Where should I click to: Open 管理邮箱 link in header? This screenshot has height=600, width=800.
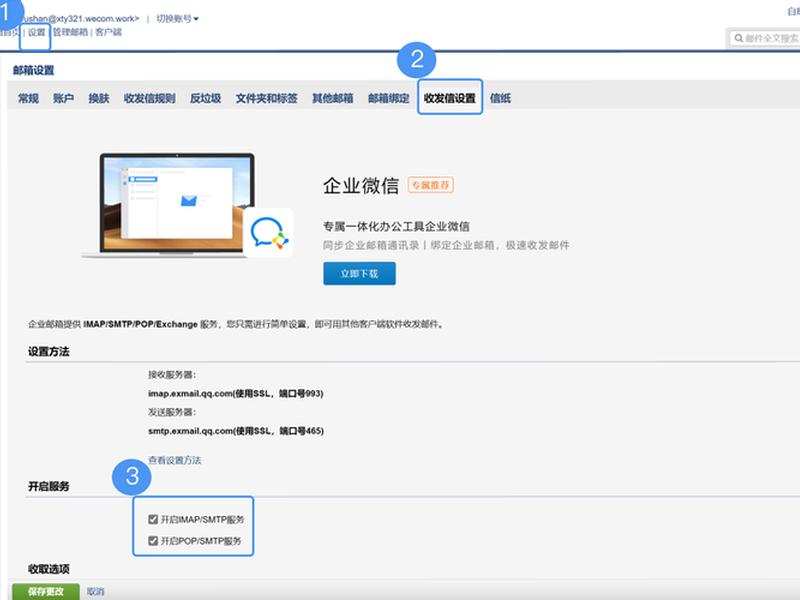70,32
